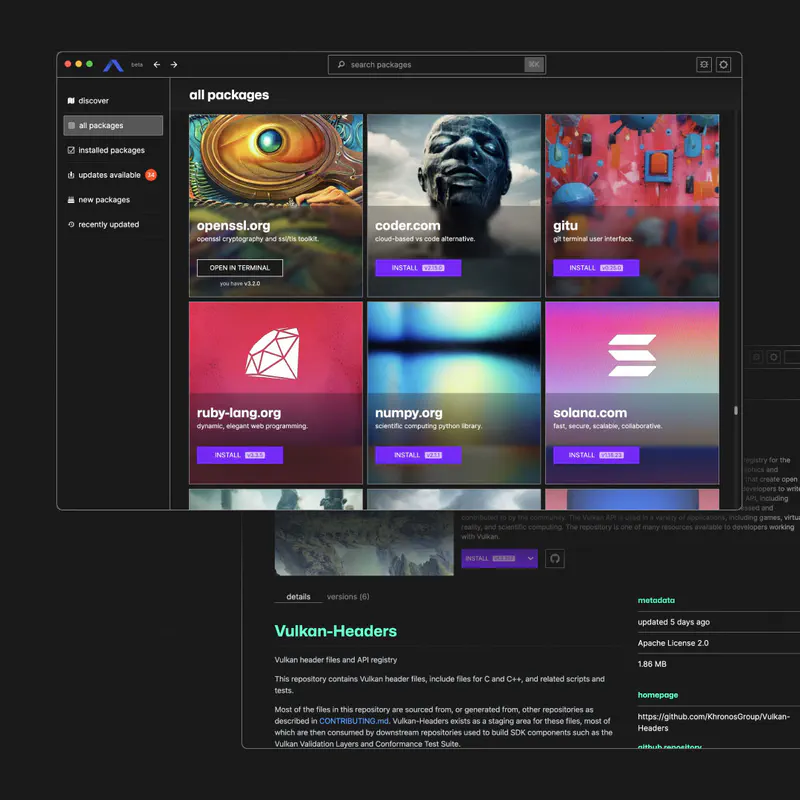
Task: Click the all packages heading
Action: coord(229,95)
